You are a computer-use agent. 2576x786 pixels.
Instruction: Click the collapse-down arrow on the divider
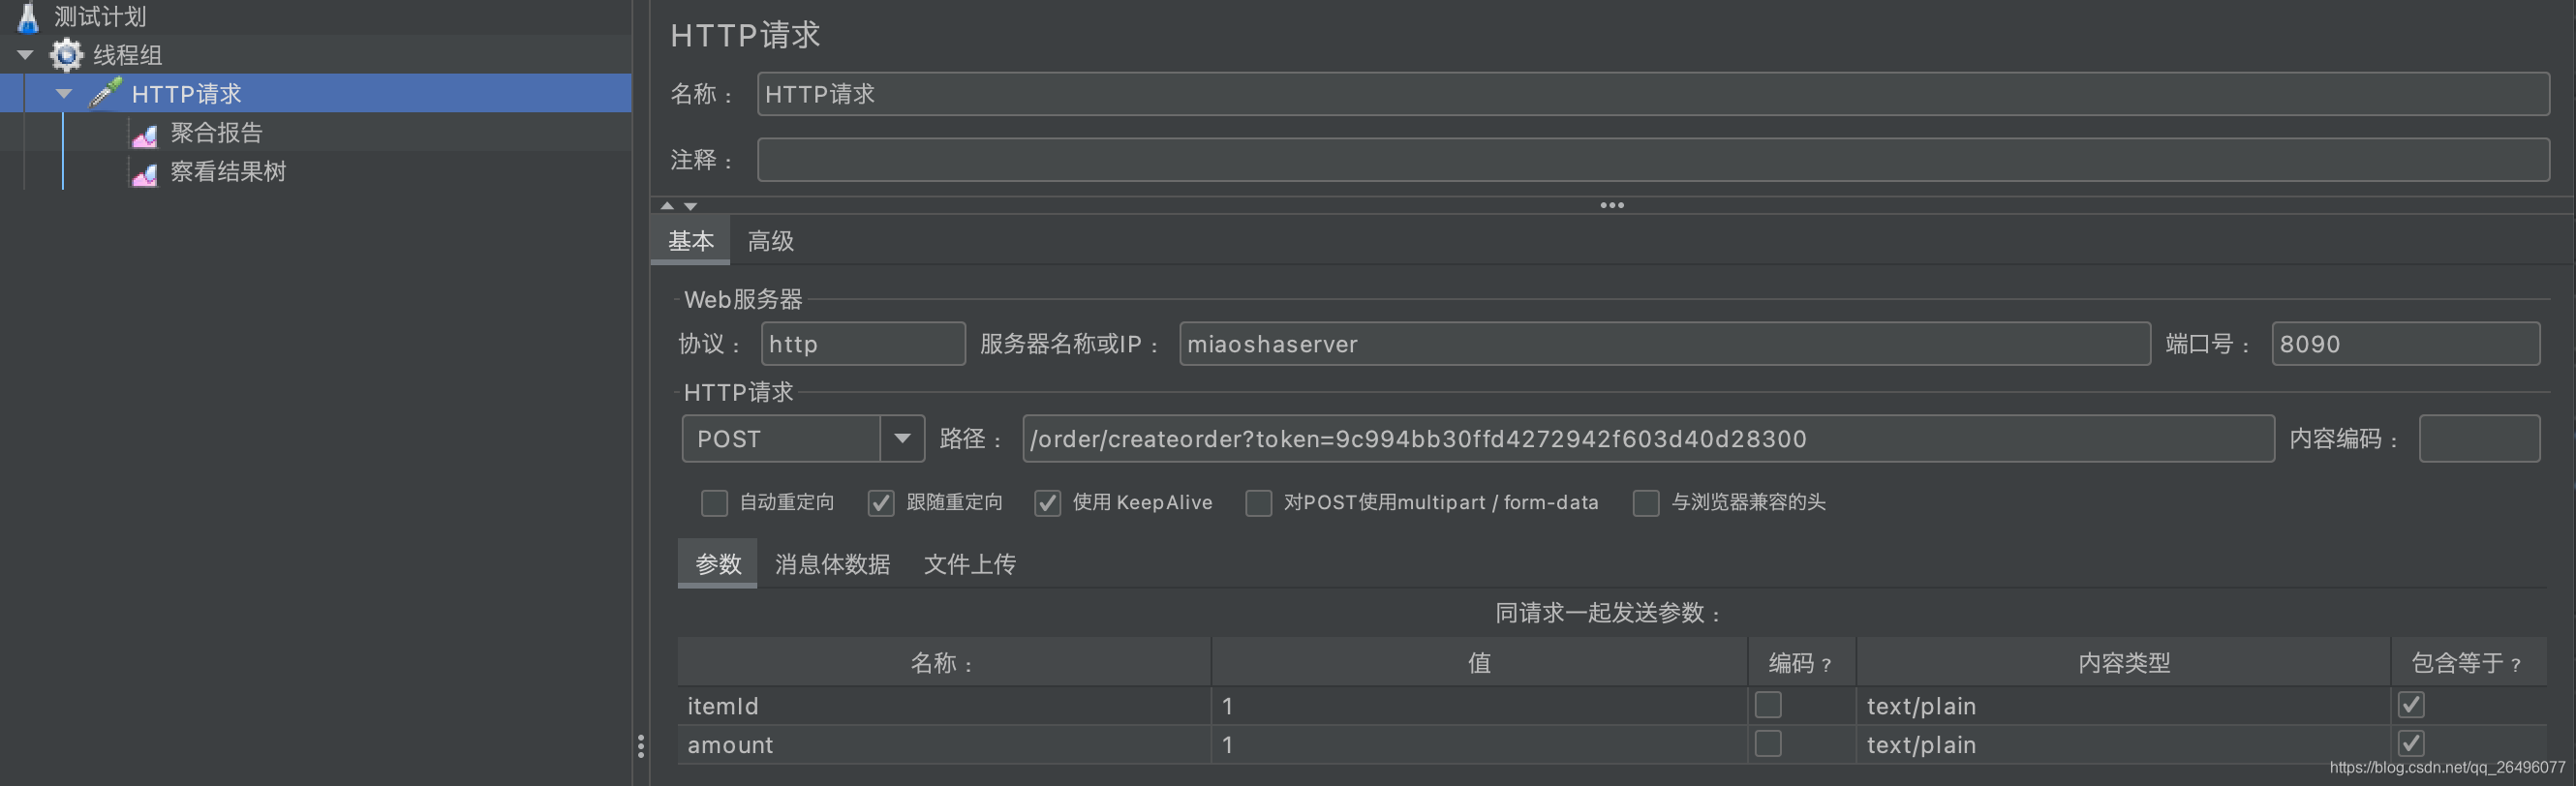pyautogui.click(x=690, y=206)
